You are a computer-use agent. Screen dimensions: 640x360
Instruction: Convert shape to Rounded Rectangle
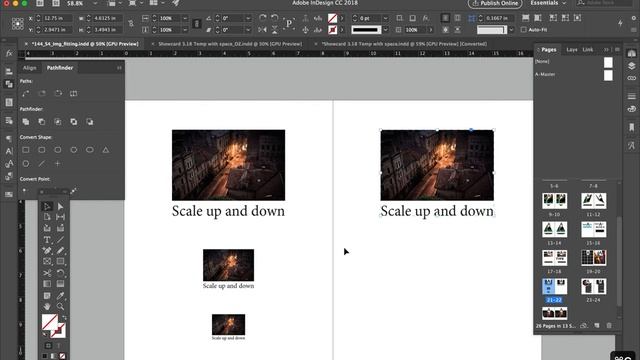(x=42, y=150)
